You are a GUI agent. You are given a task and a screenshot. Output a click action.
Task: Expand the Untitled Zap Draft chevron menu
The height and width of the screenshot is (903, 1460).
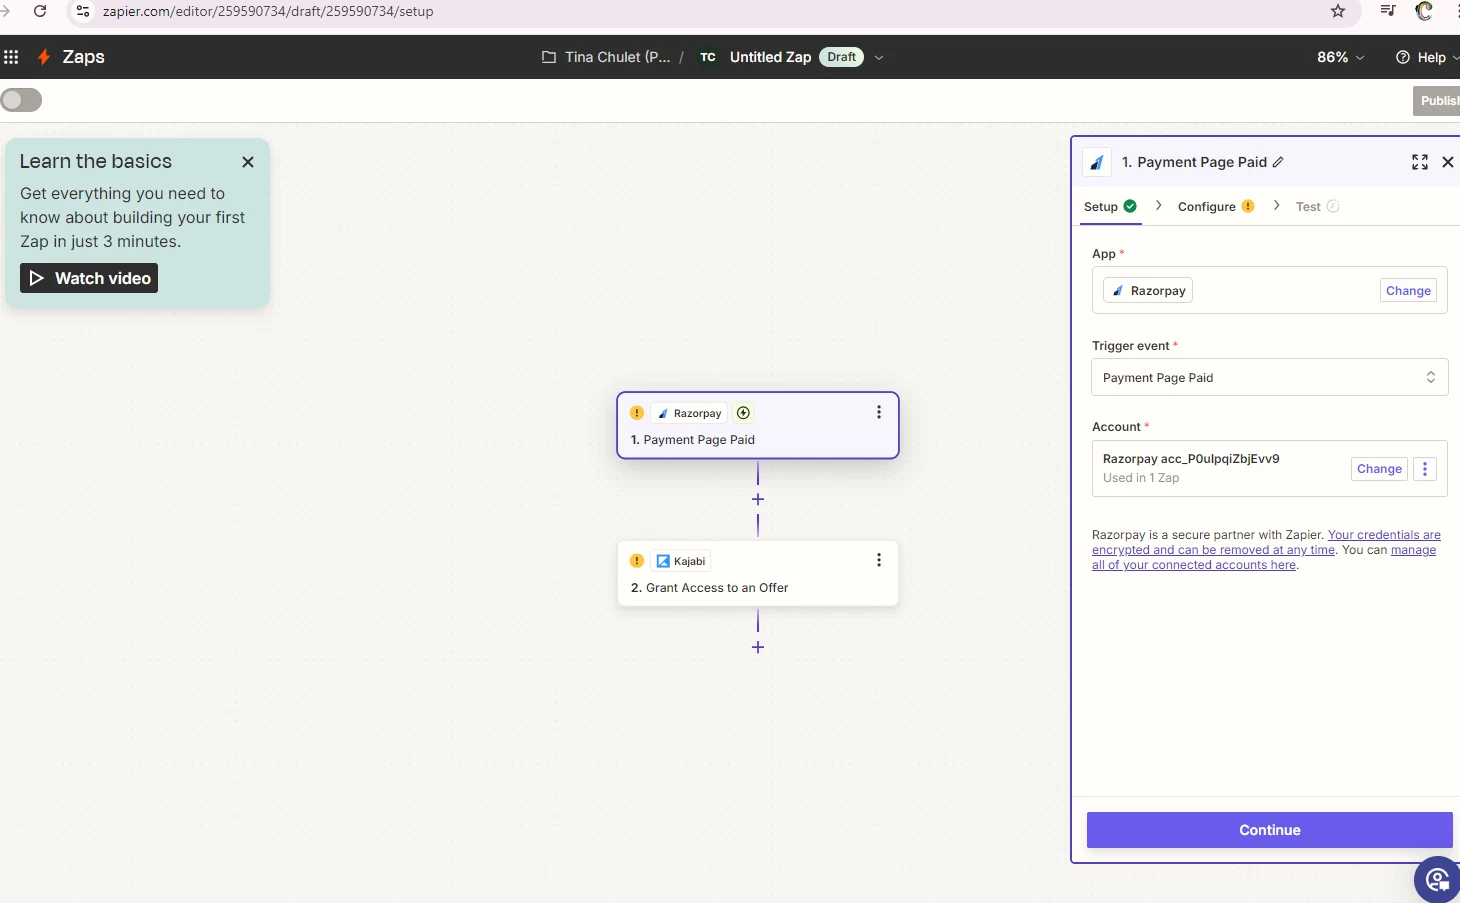point(879,57)
